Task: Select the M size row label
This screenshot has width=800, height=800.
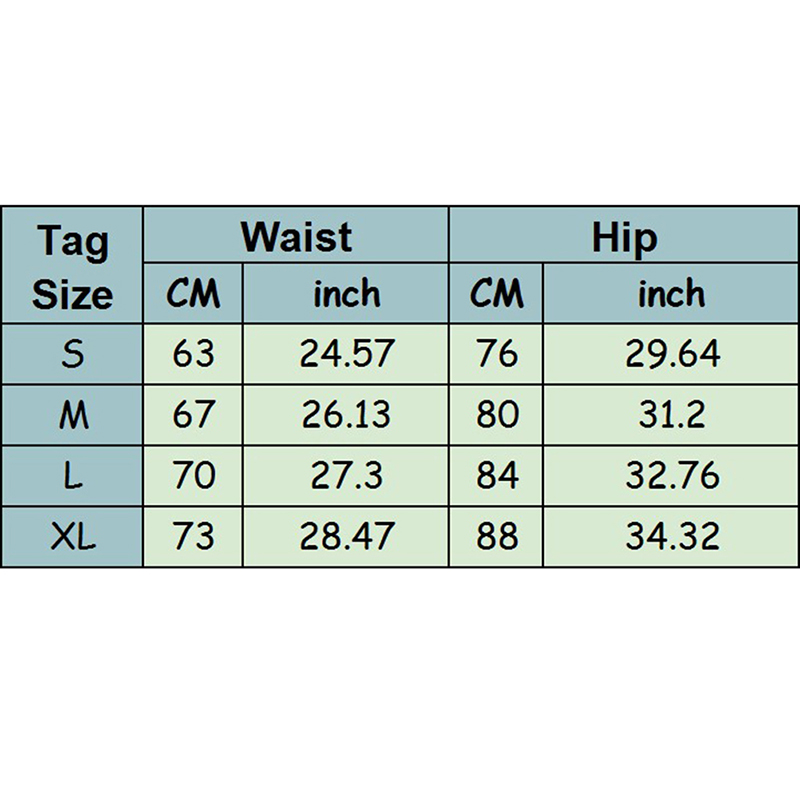Action: pyautogui.click(x=72, y=415)
